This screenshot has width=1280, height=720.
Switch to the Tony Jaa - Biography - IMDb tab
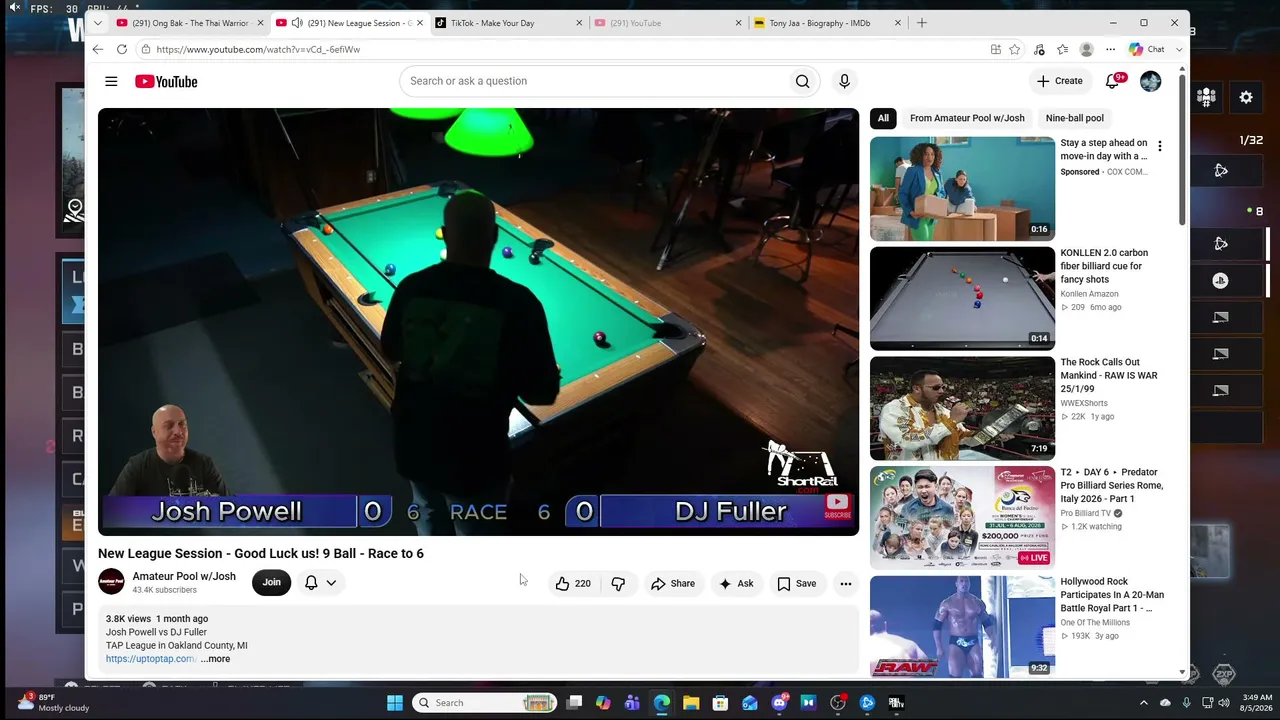pos(827,23)
